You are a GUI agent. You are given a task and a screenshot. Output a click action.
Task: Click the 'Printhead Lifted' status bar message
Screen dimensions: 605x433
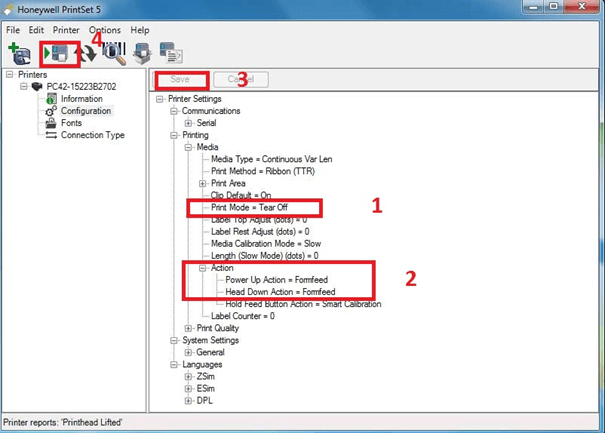[63, 422]
